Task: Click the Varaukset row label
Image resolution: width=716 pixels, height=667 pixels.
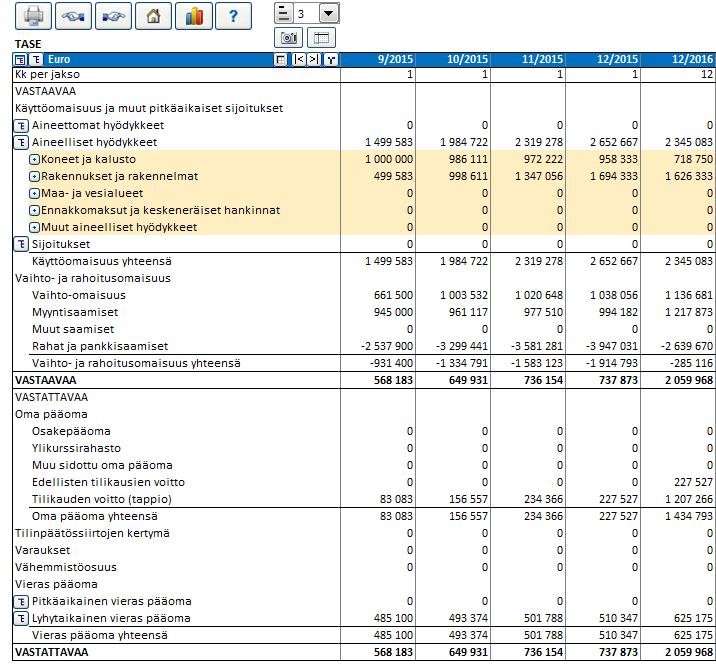Action: tap(42, 551)
